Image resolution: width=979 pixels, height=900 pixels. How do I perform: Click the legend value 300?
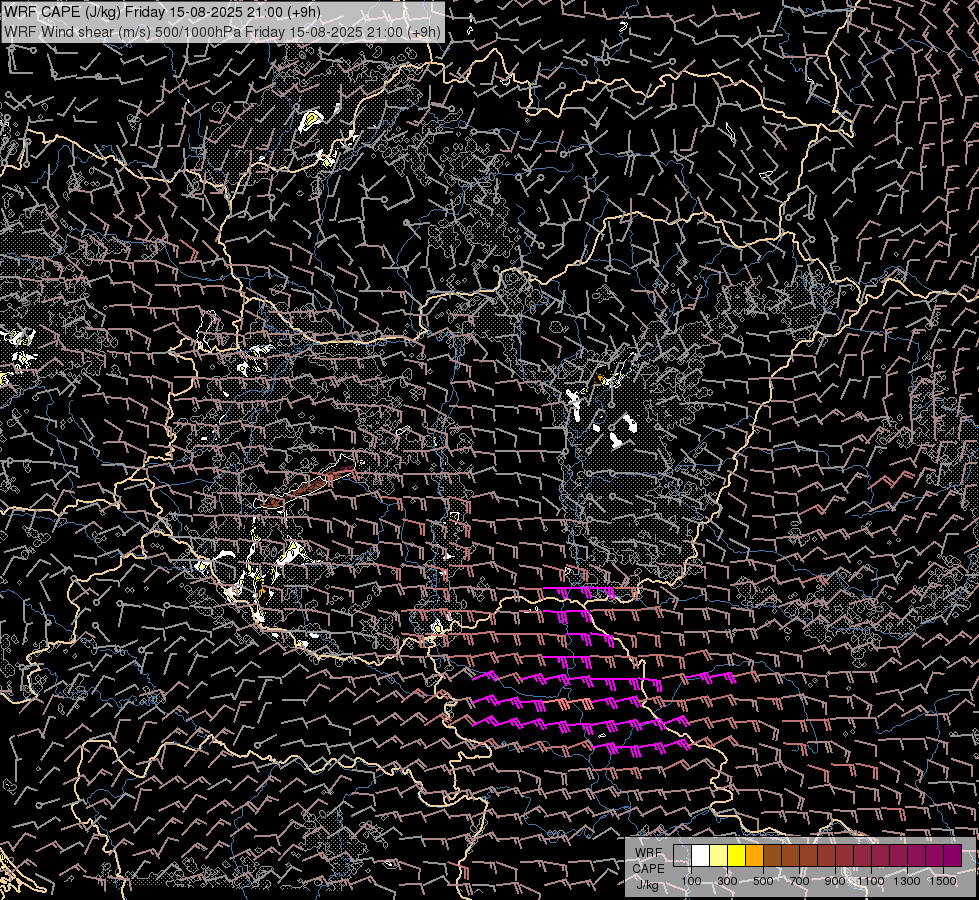coord(727,881)
